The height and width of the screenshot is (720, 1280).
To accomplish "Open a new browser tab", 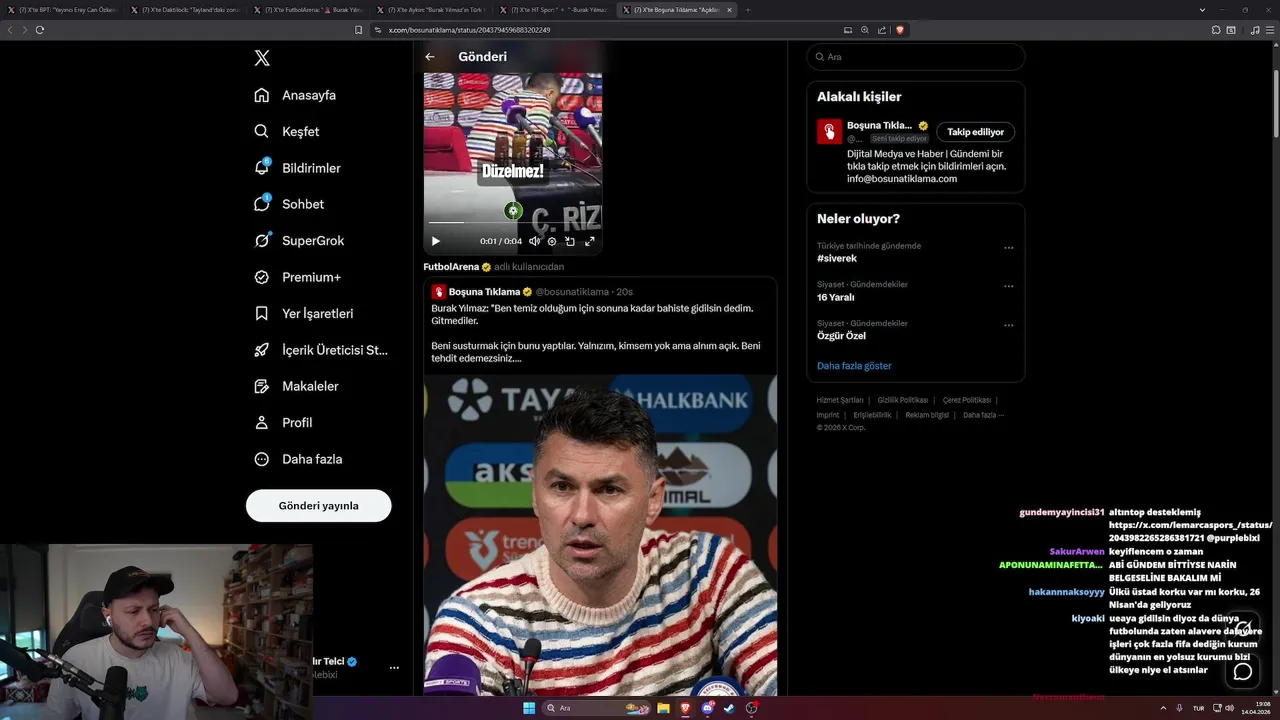I will click(x=748, y=9).
